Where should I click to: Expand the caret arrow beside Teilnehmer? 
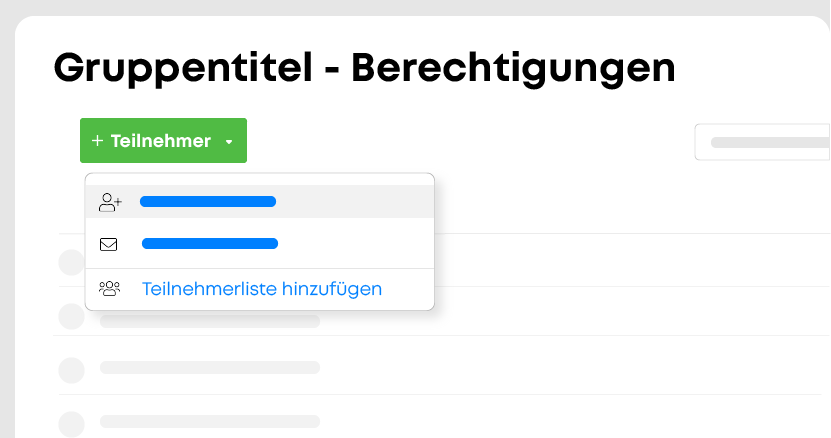pyautogui.click(x=229, y=142)
